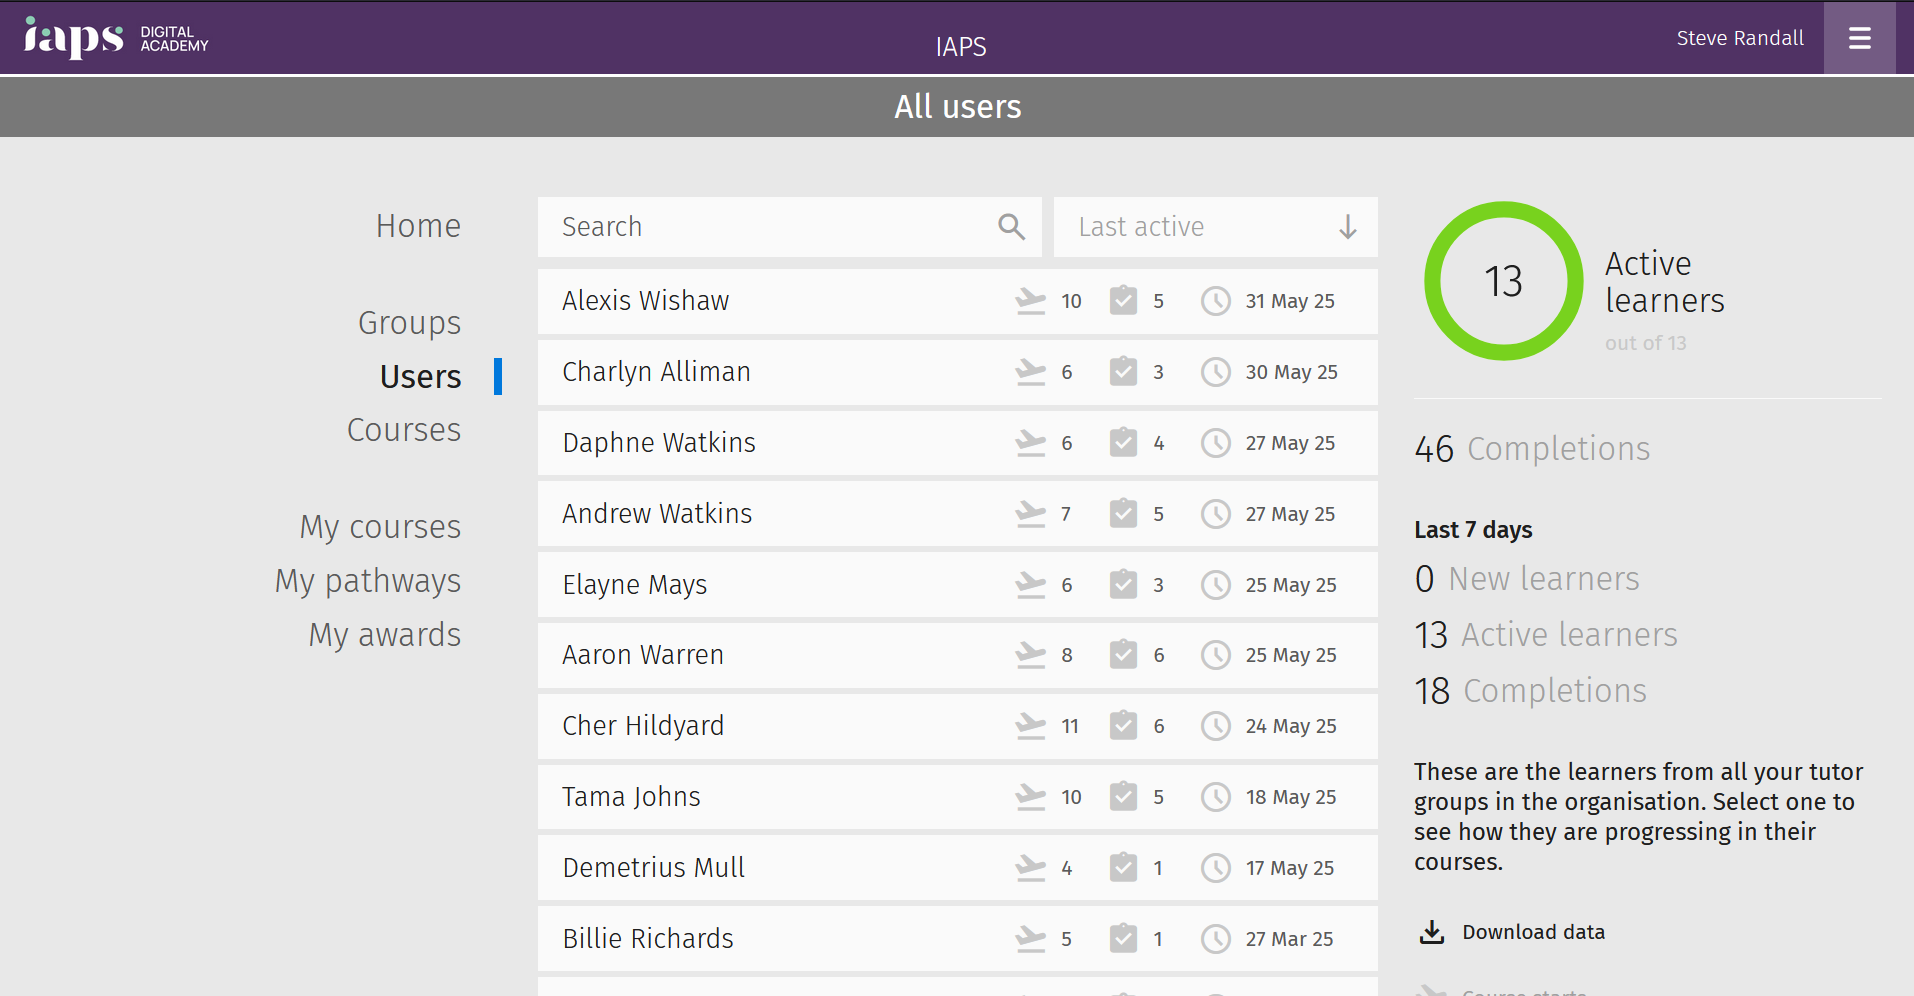Click the IAPS Digital Academy logo
1914x996 pixels.
pos(116,38)
